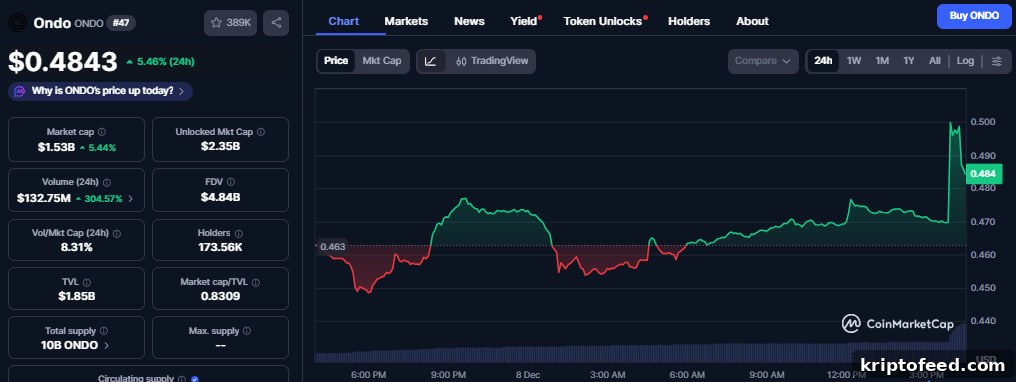Select the Price chart toggle
Screen dimensions: 1016x382
[336, 61]
